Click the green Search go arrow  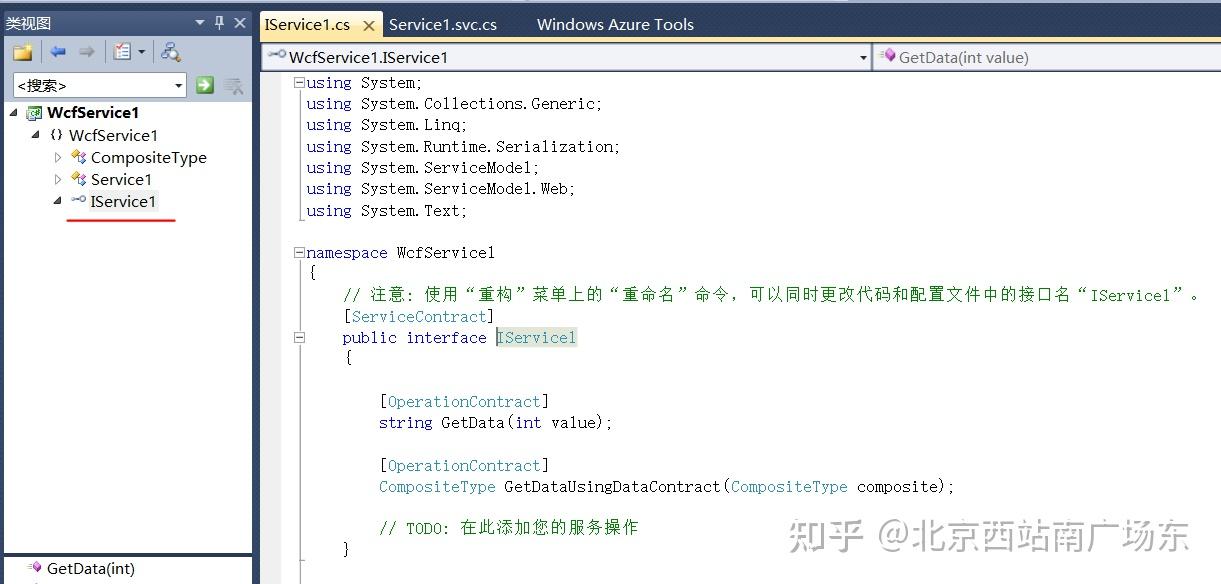(x=205, y=85)
